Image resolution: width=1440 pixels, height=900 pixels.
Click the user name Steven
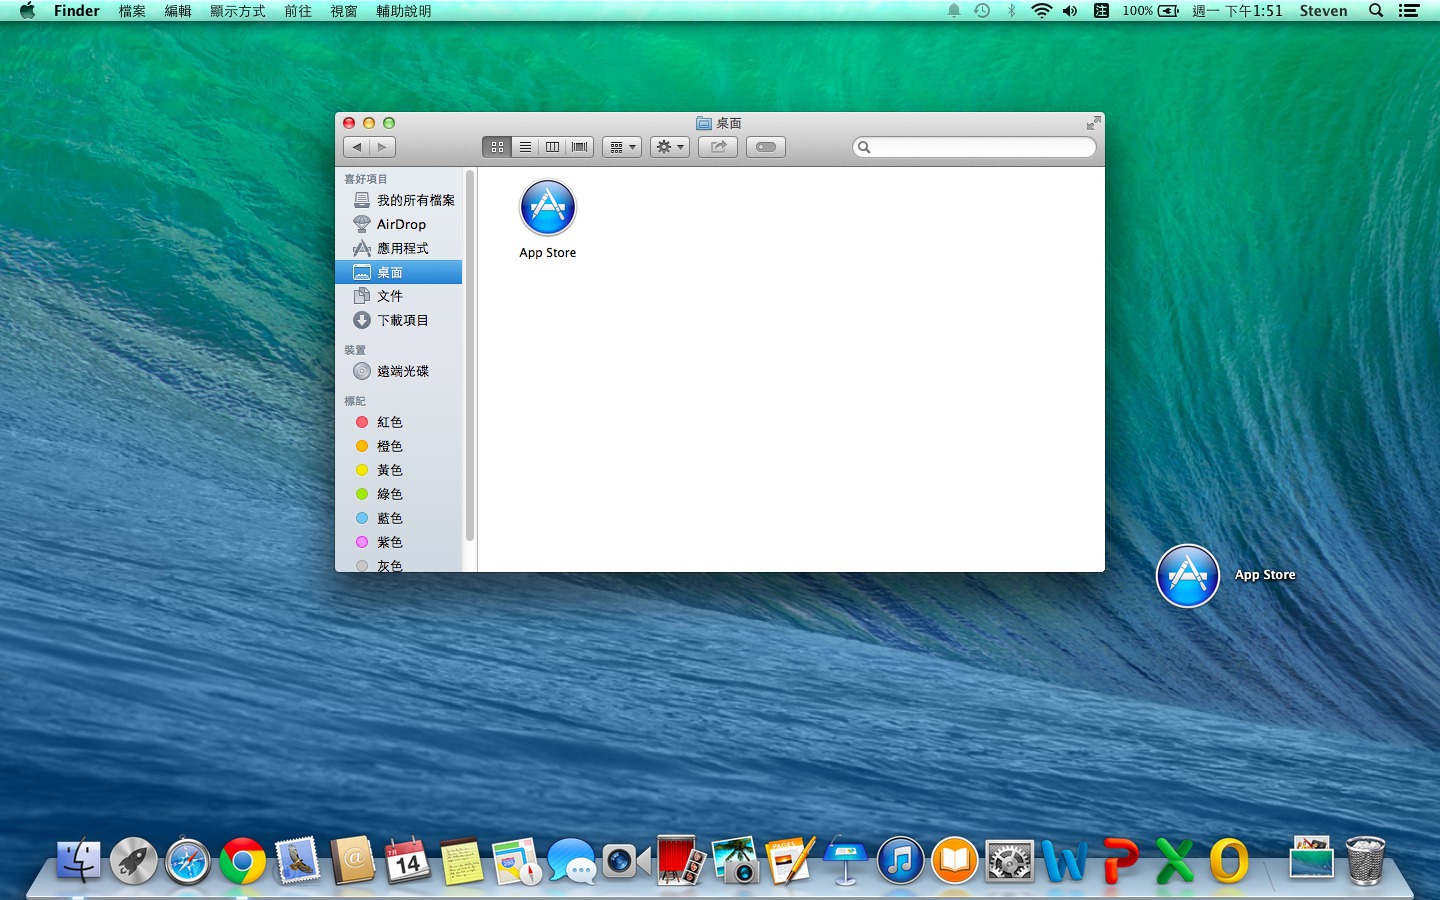[1323, 11]
